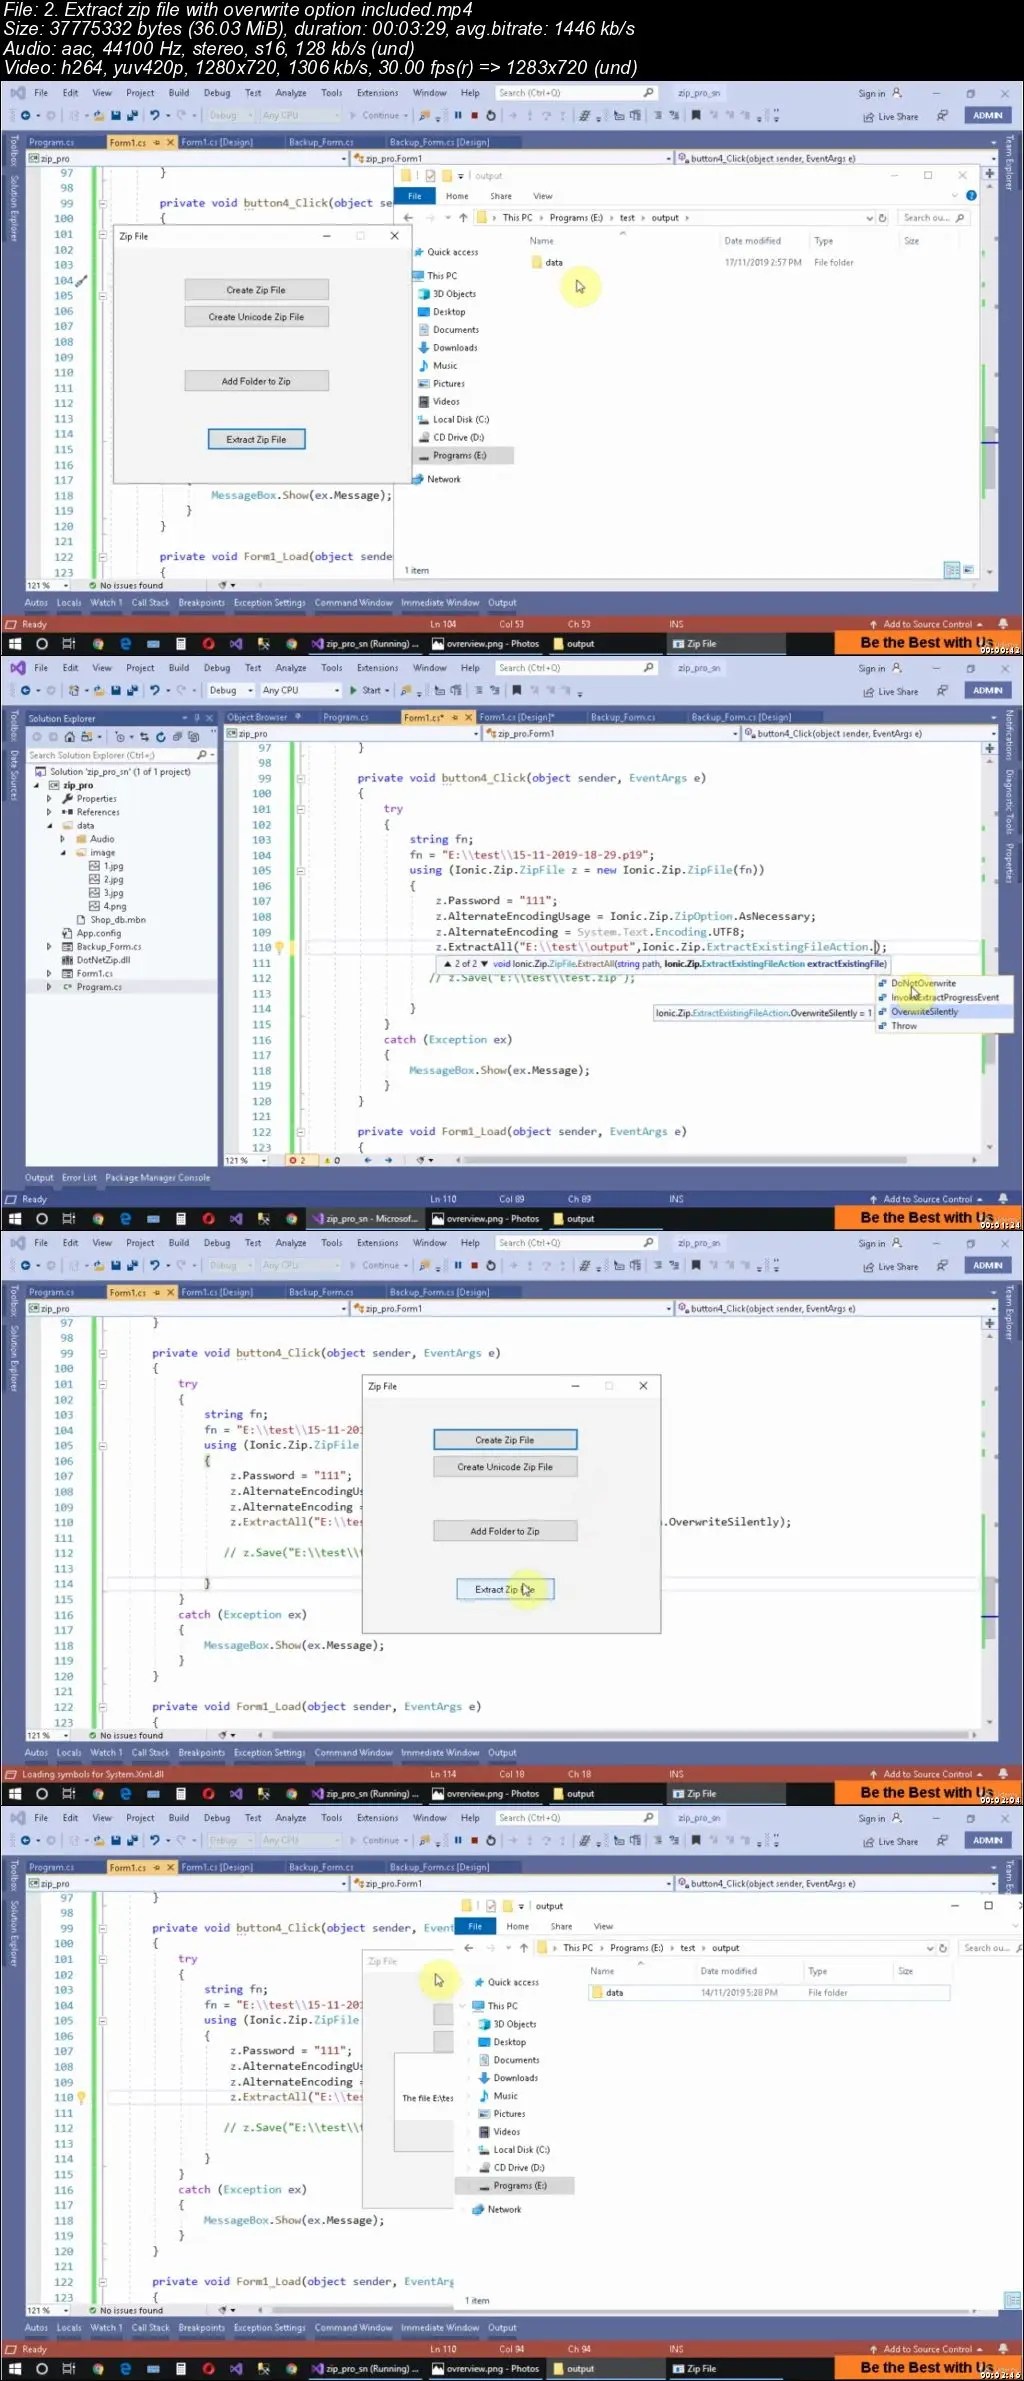
Task: Expand the Audio folder in Solution Explorer
Action: pos(62,839)
